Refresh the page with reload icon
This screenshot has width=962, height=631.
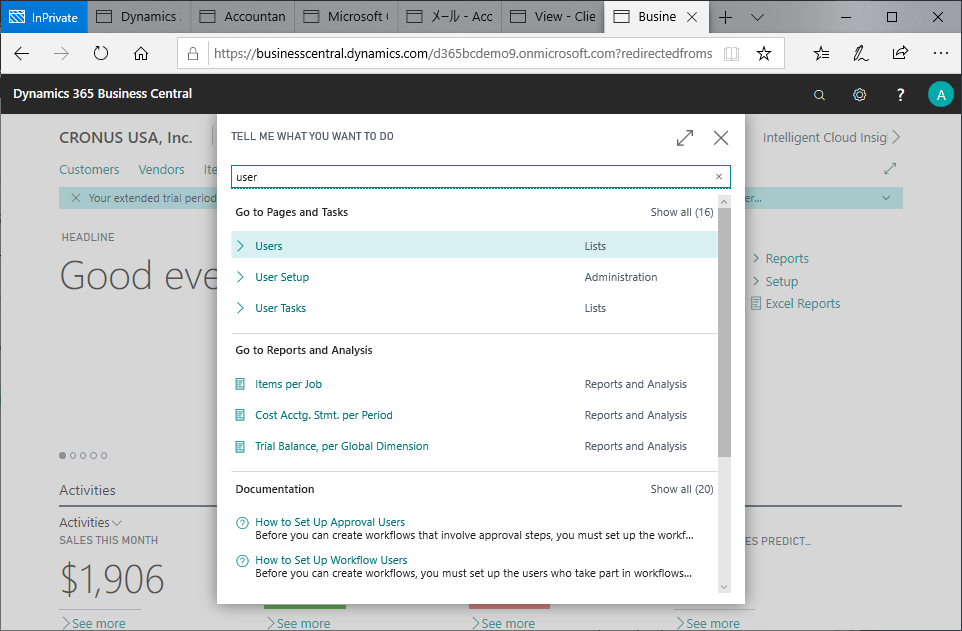[101, 54]
